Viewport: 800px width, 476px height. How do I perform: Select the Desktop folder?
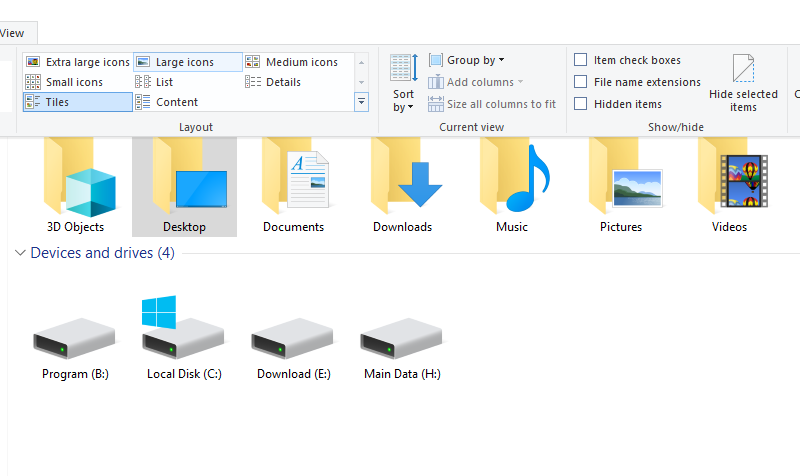[184, 186]
